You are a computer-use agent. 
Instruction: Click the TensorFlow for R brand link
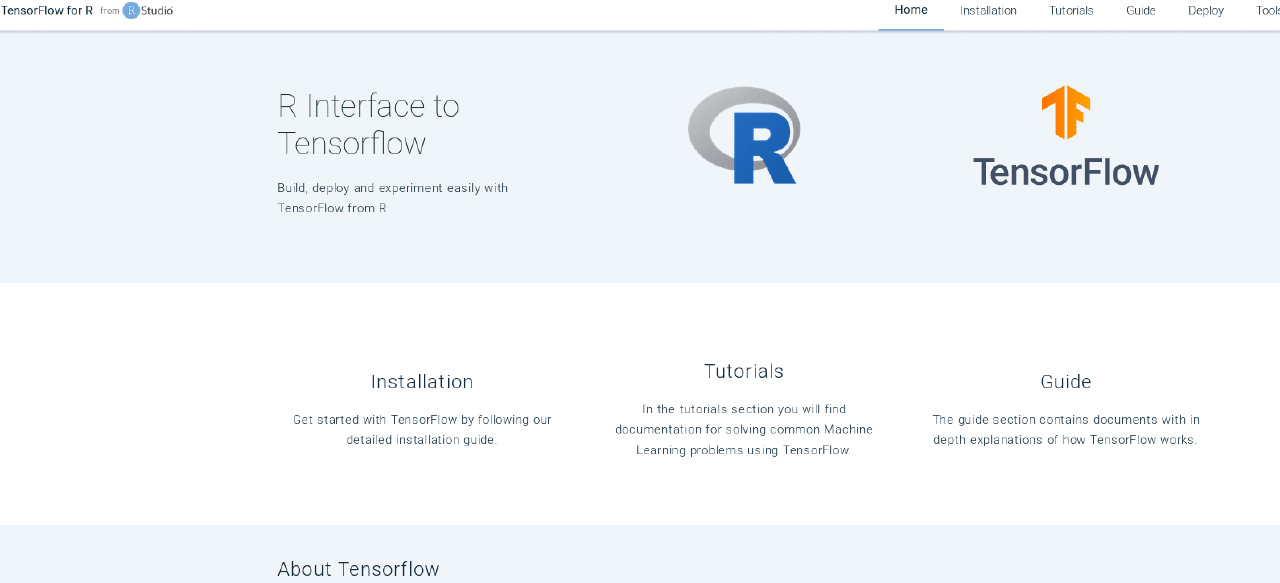click(48, 10)
